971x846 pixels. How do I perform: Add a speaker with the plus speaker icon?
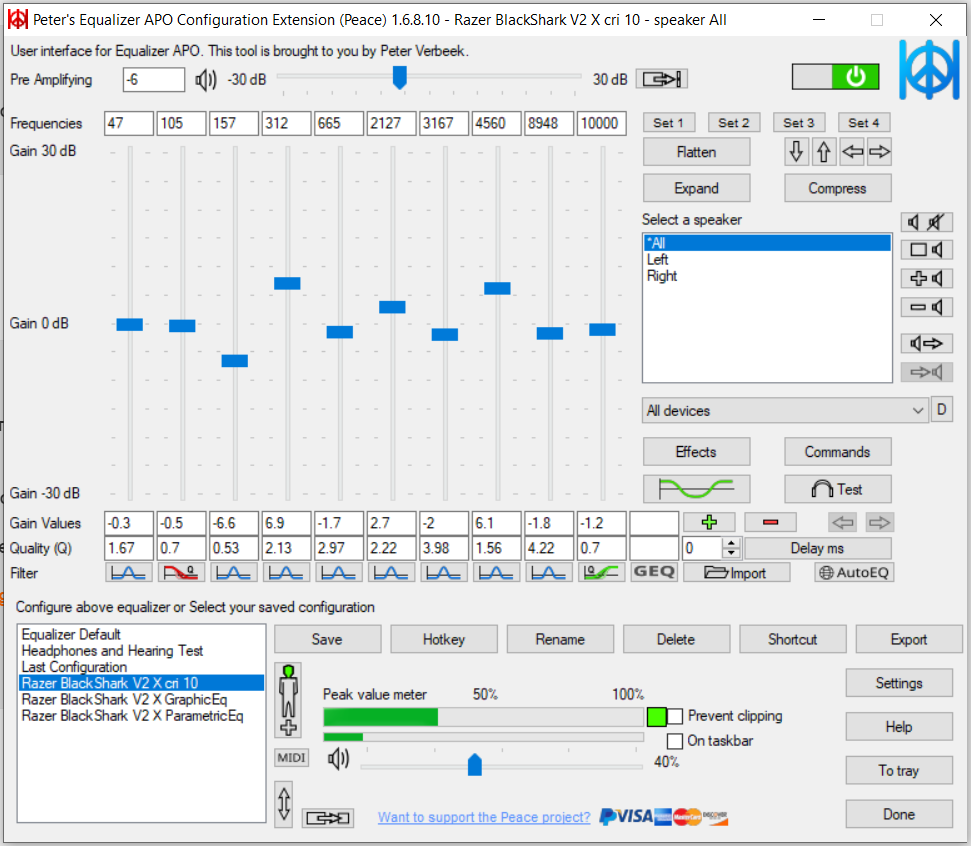pos(926,278)
